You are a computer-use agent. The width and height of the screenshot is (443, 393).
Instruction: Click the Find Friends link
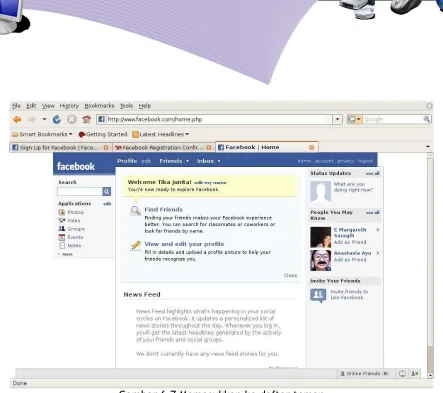point(163,209)
